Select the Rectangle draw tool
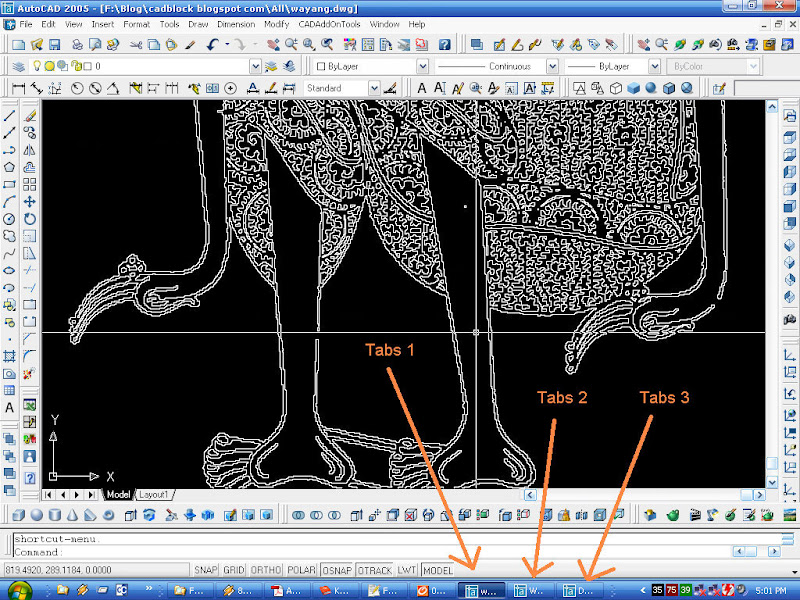 click(x=9, y=185)
